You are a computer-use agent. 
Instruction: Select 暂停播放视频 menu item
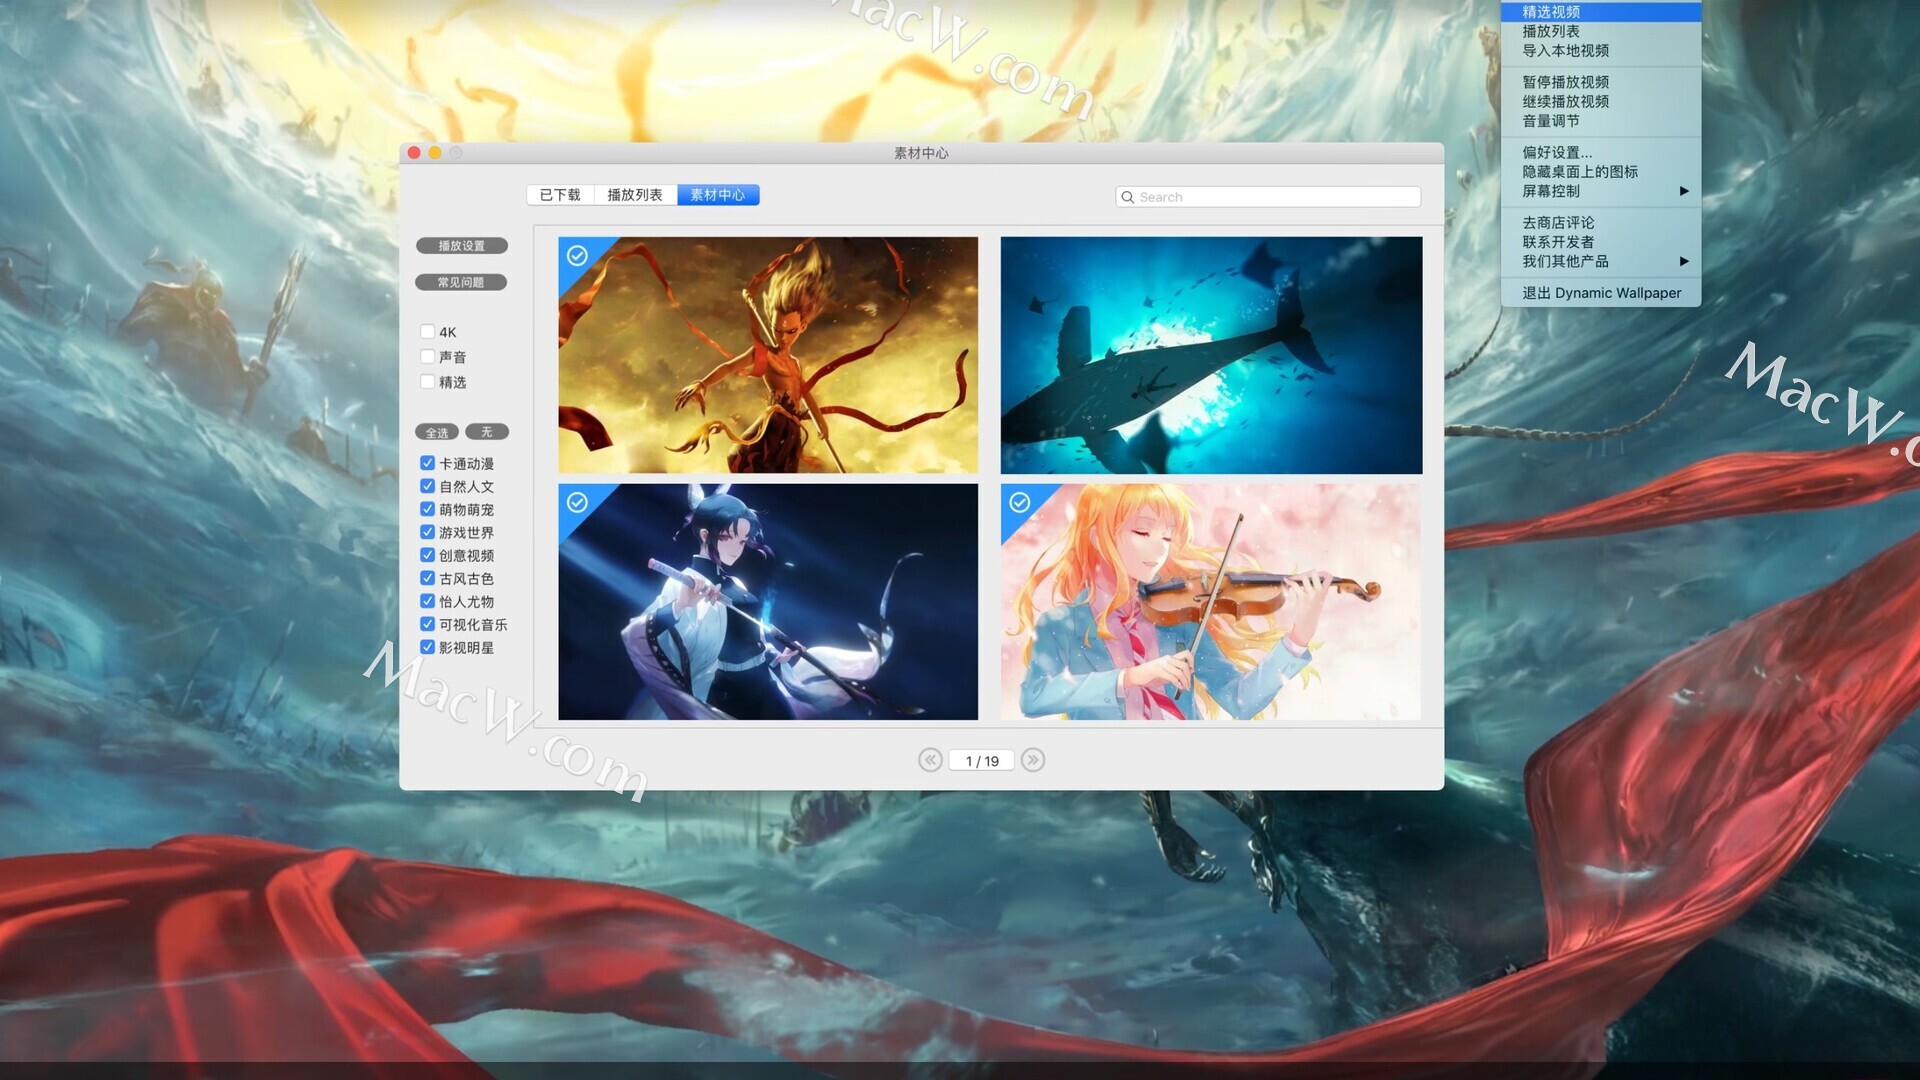pyautogui.click(x=1600, y=82)
